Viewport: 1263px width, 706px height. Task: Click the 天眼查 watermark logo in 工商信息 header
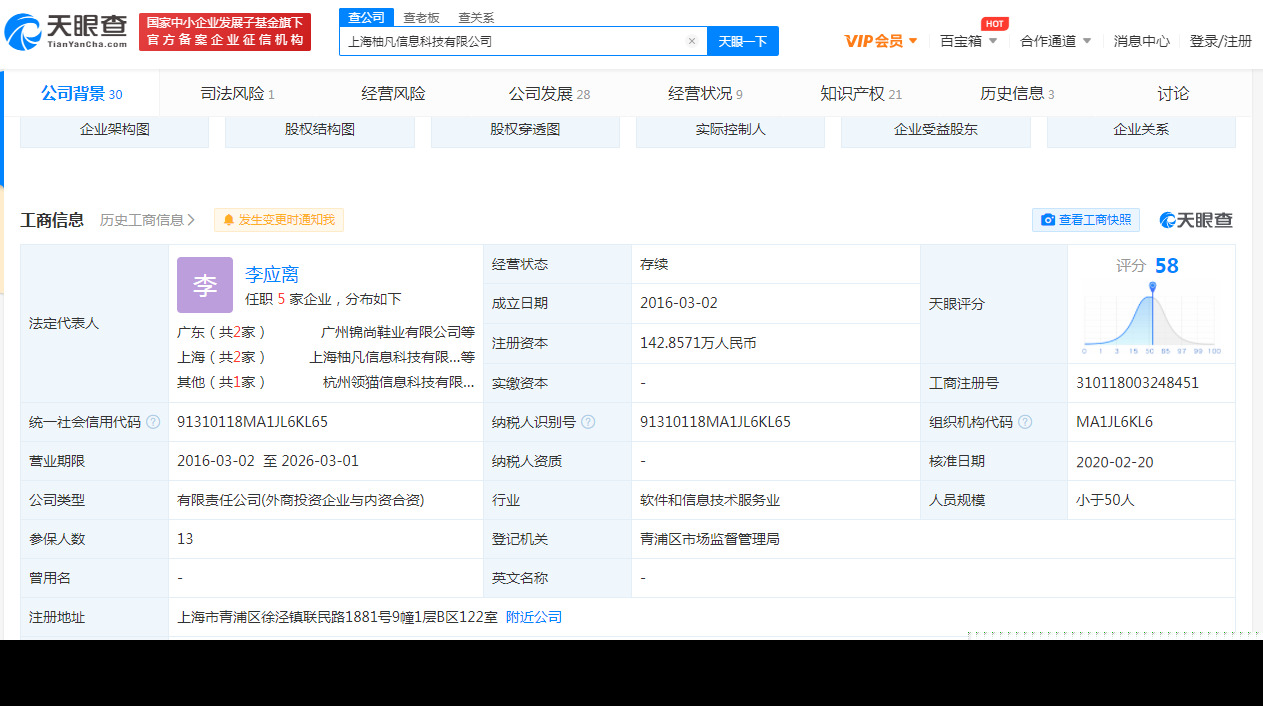click(x=1196, y=220)
